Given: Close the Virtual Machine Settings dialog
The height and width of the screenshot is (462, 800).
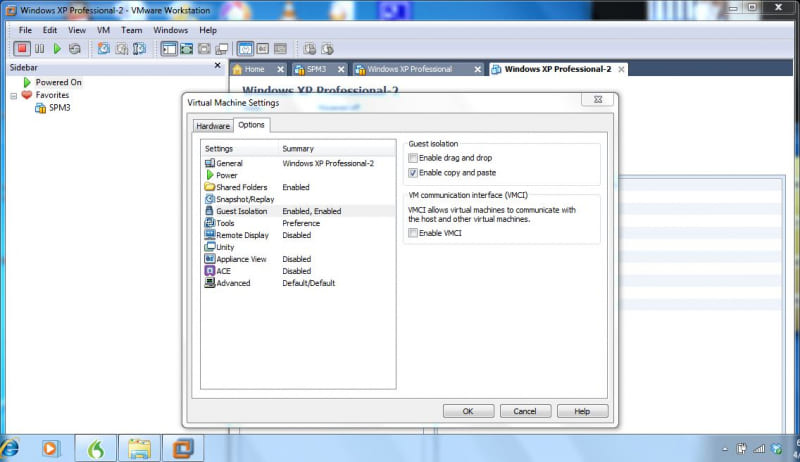Looking at the screenshot, I should pos(598,99).
